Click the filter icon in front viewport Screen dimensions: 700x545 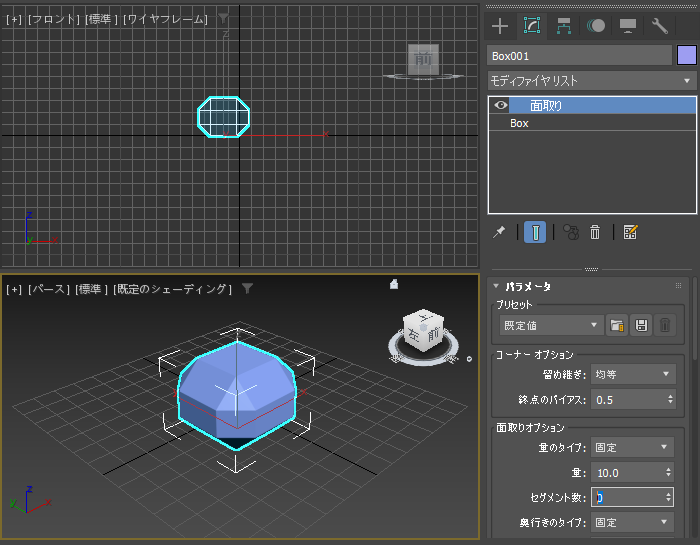click(x=223, y=19)
